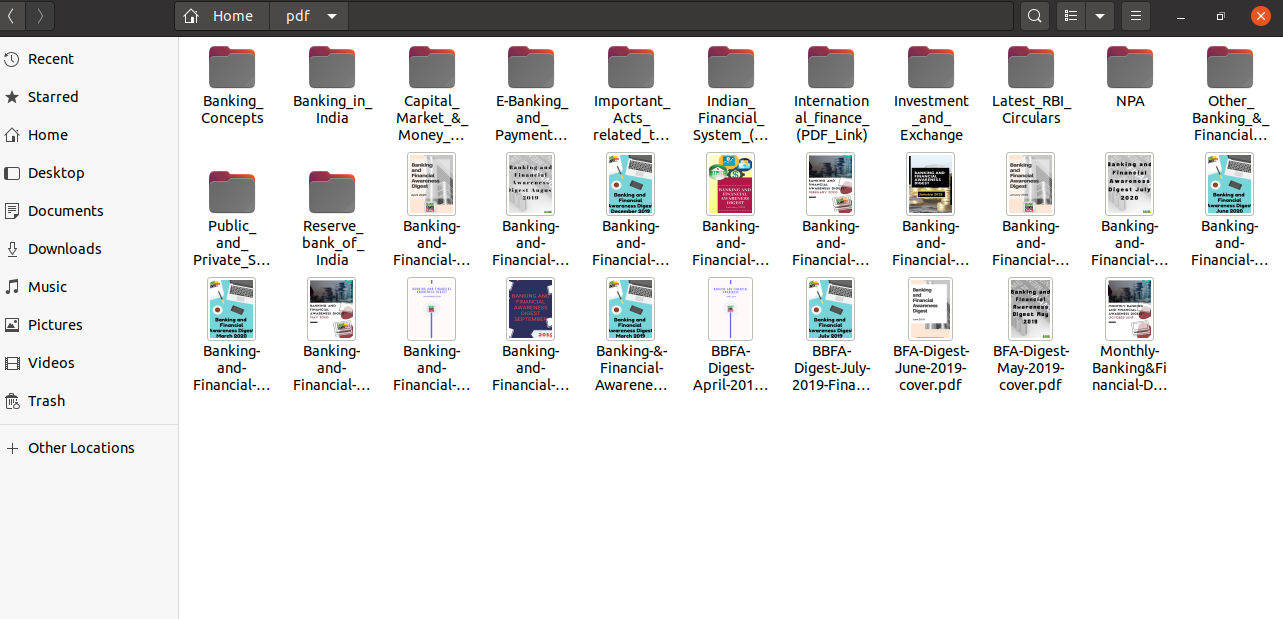
Task: Select the Videos folder in sidebar
Action: 52,362
